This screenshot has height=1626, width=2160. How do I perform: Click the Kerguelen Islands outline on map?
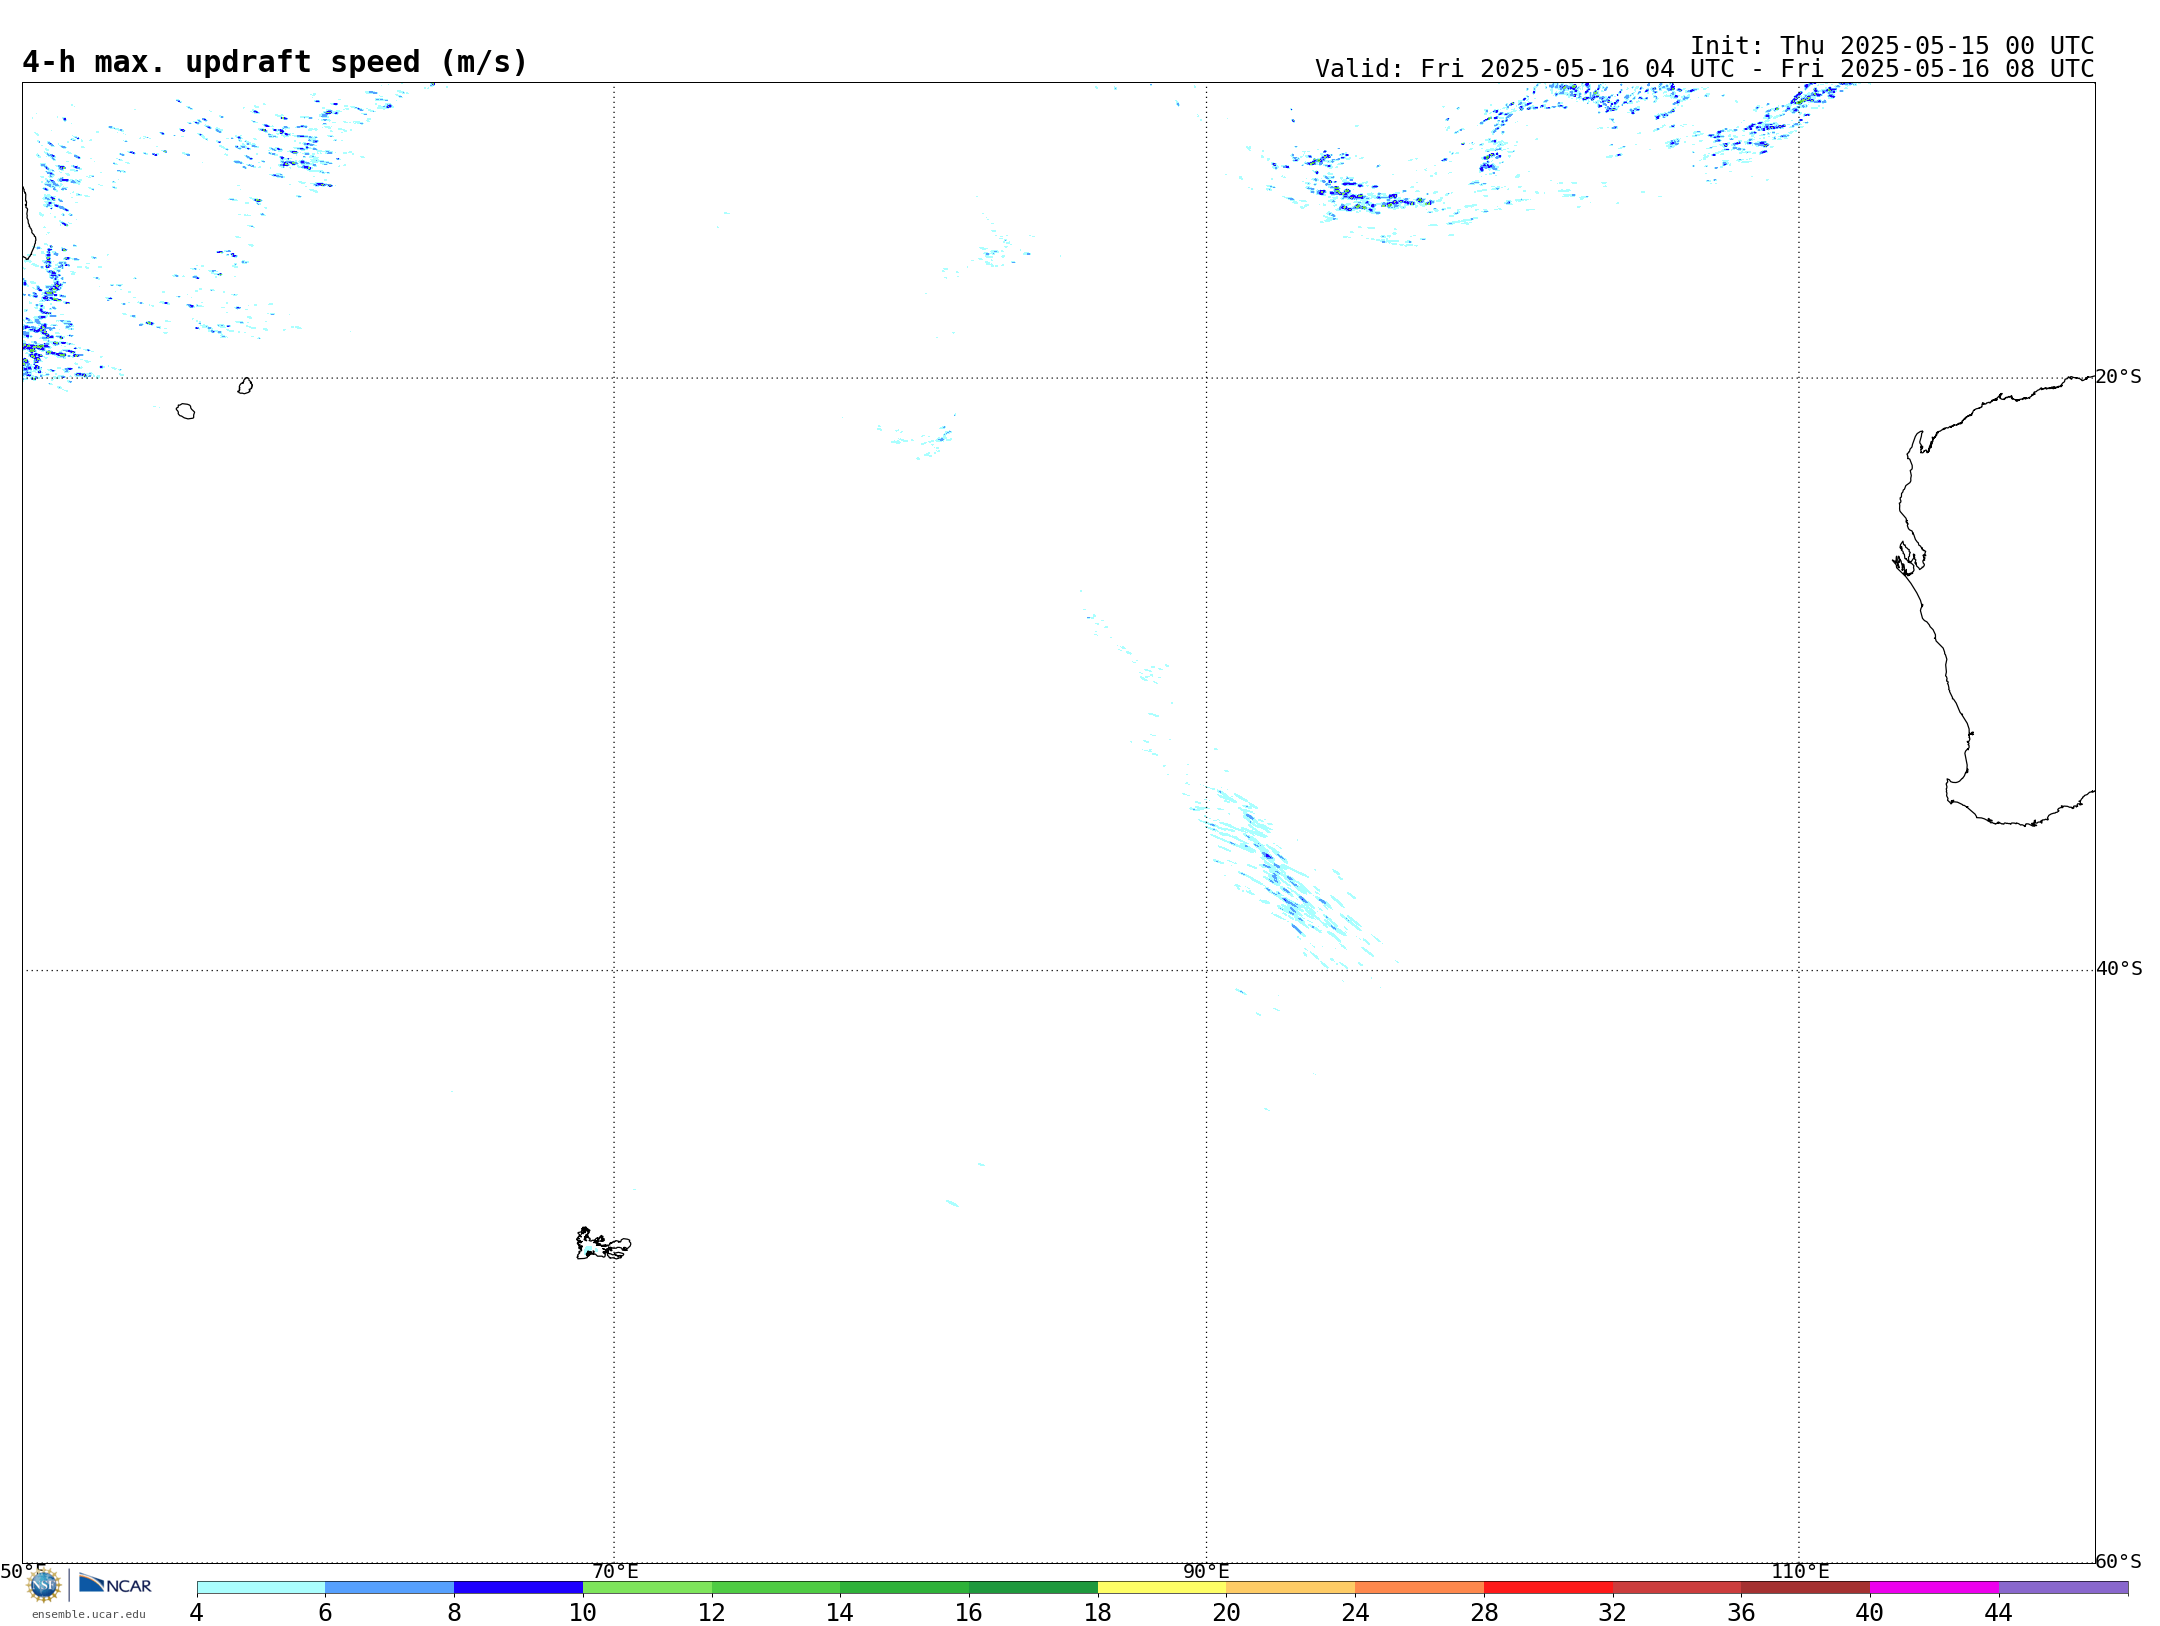(603, 1244)
